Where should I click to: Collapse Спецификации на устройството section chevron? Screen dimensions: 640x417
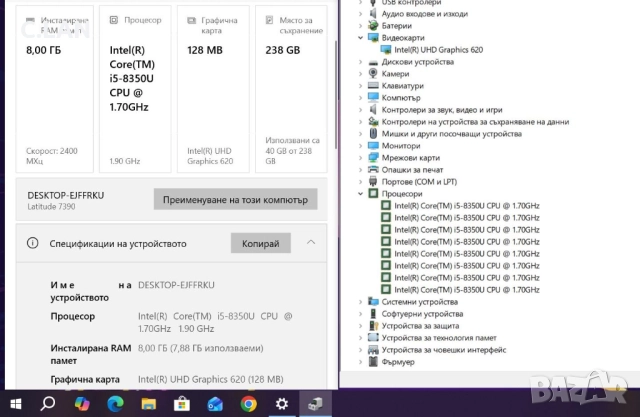[311, 242]
